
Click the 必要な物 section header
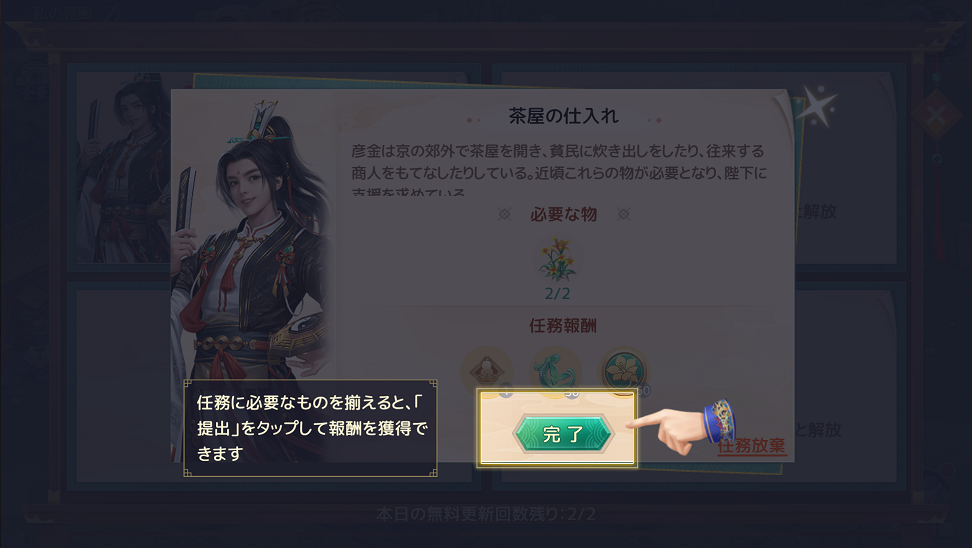[563, 214]
